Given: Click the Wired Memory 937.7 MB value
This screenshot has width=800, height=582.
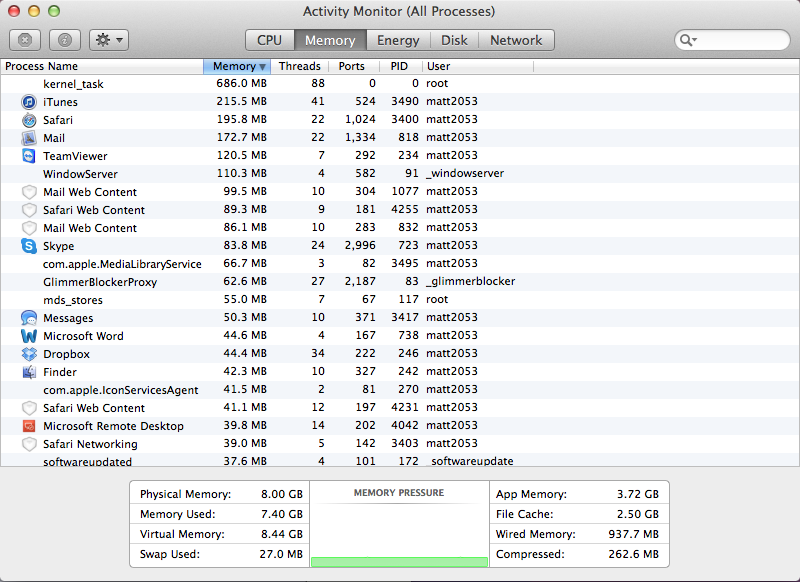Looking at the screenshot, I should click(x=633, y=534).
